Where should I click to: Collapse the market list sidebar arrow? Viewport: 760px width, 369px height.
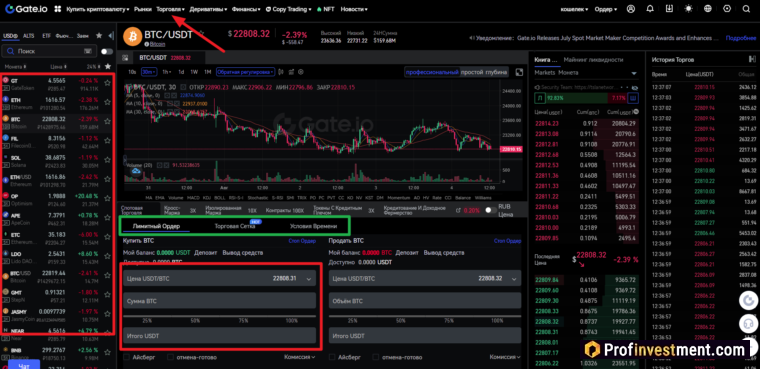click(x=111, y=35)
